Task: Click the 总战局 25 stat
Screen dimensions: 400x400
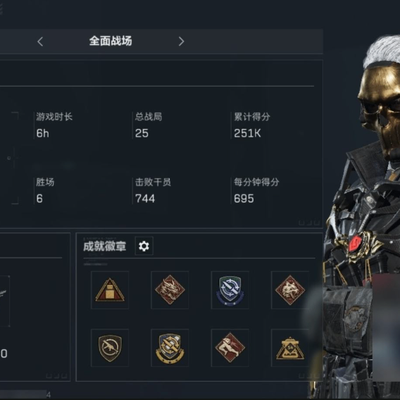Action: point(148,125)
